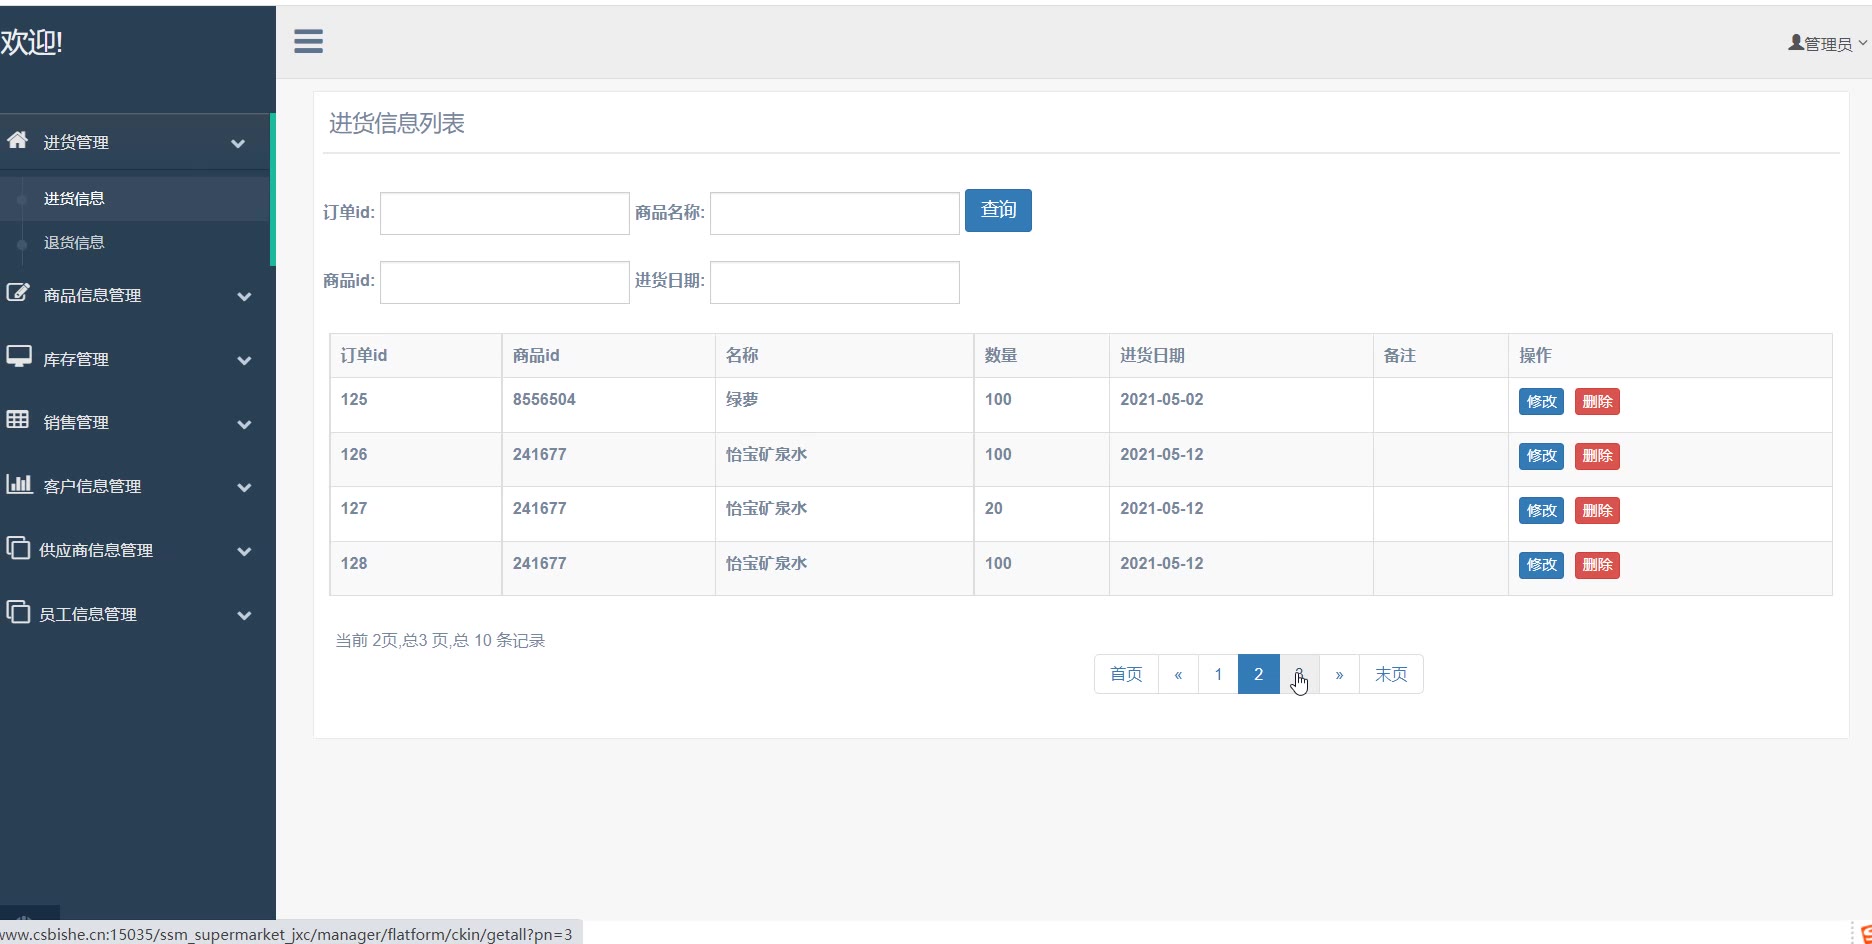Click 修改 for order 127
The height and width of the screenshot is (944, 1872).
[1541, 511]
